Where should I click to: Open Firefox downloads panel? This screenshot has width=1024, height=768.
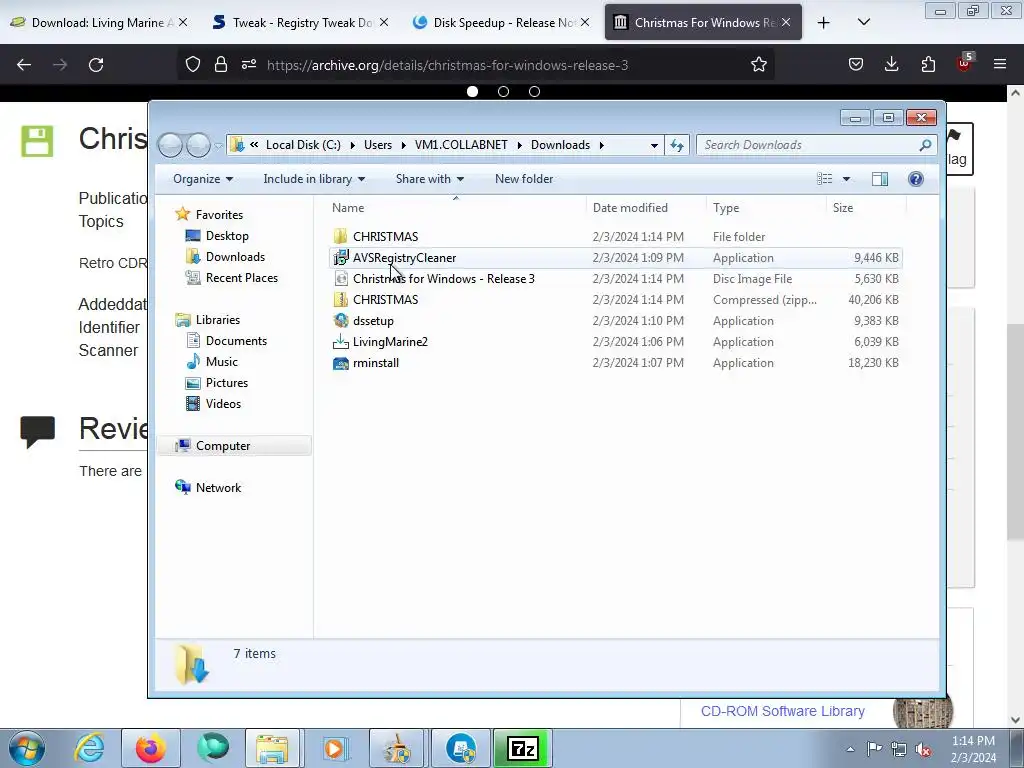(891, 64)
